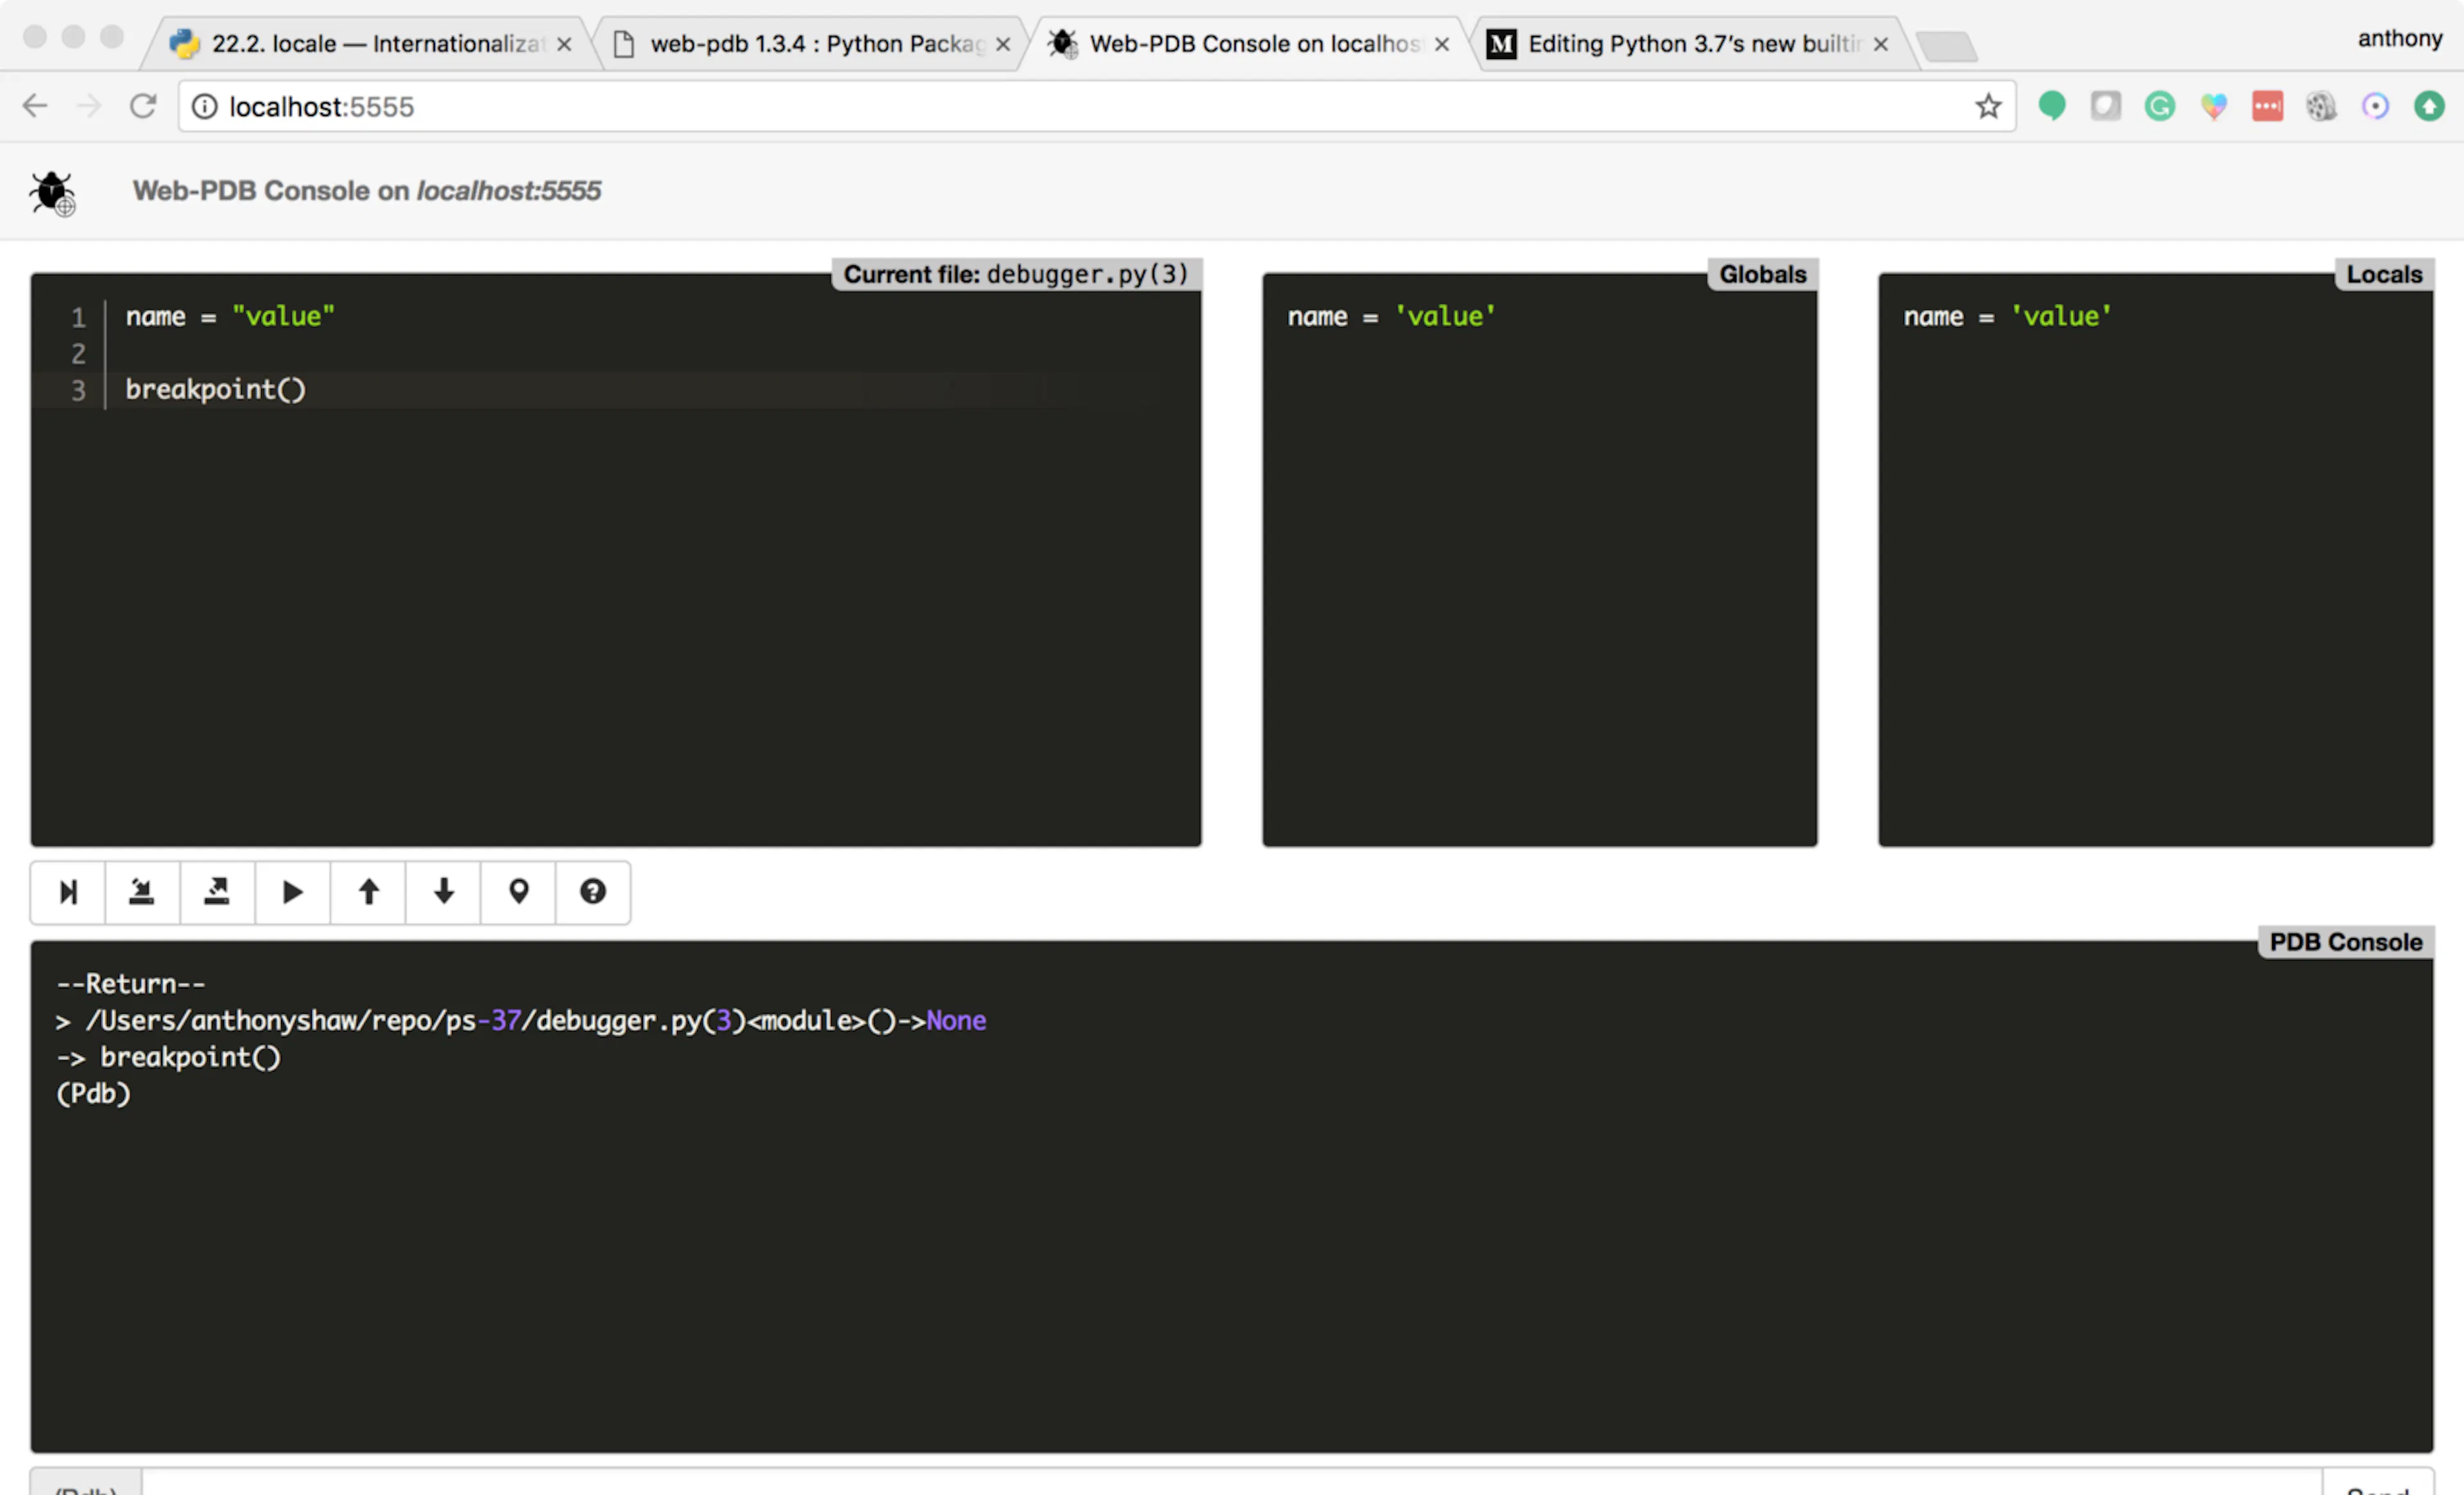Click the Step Out (return) icon
The image size is (2464, 1495).
click(217, 891)
